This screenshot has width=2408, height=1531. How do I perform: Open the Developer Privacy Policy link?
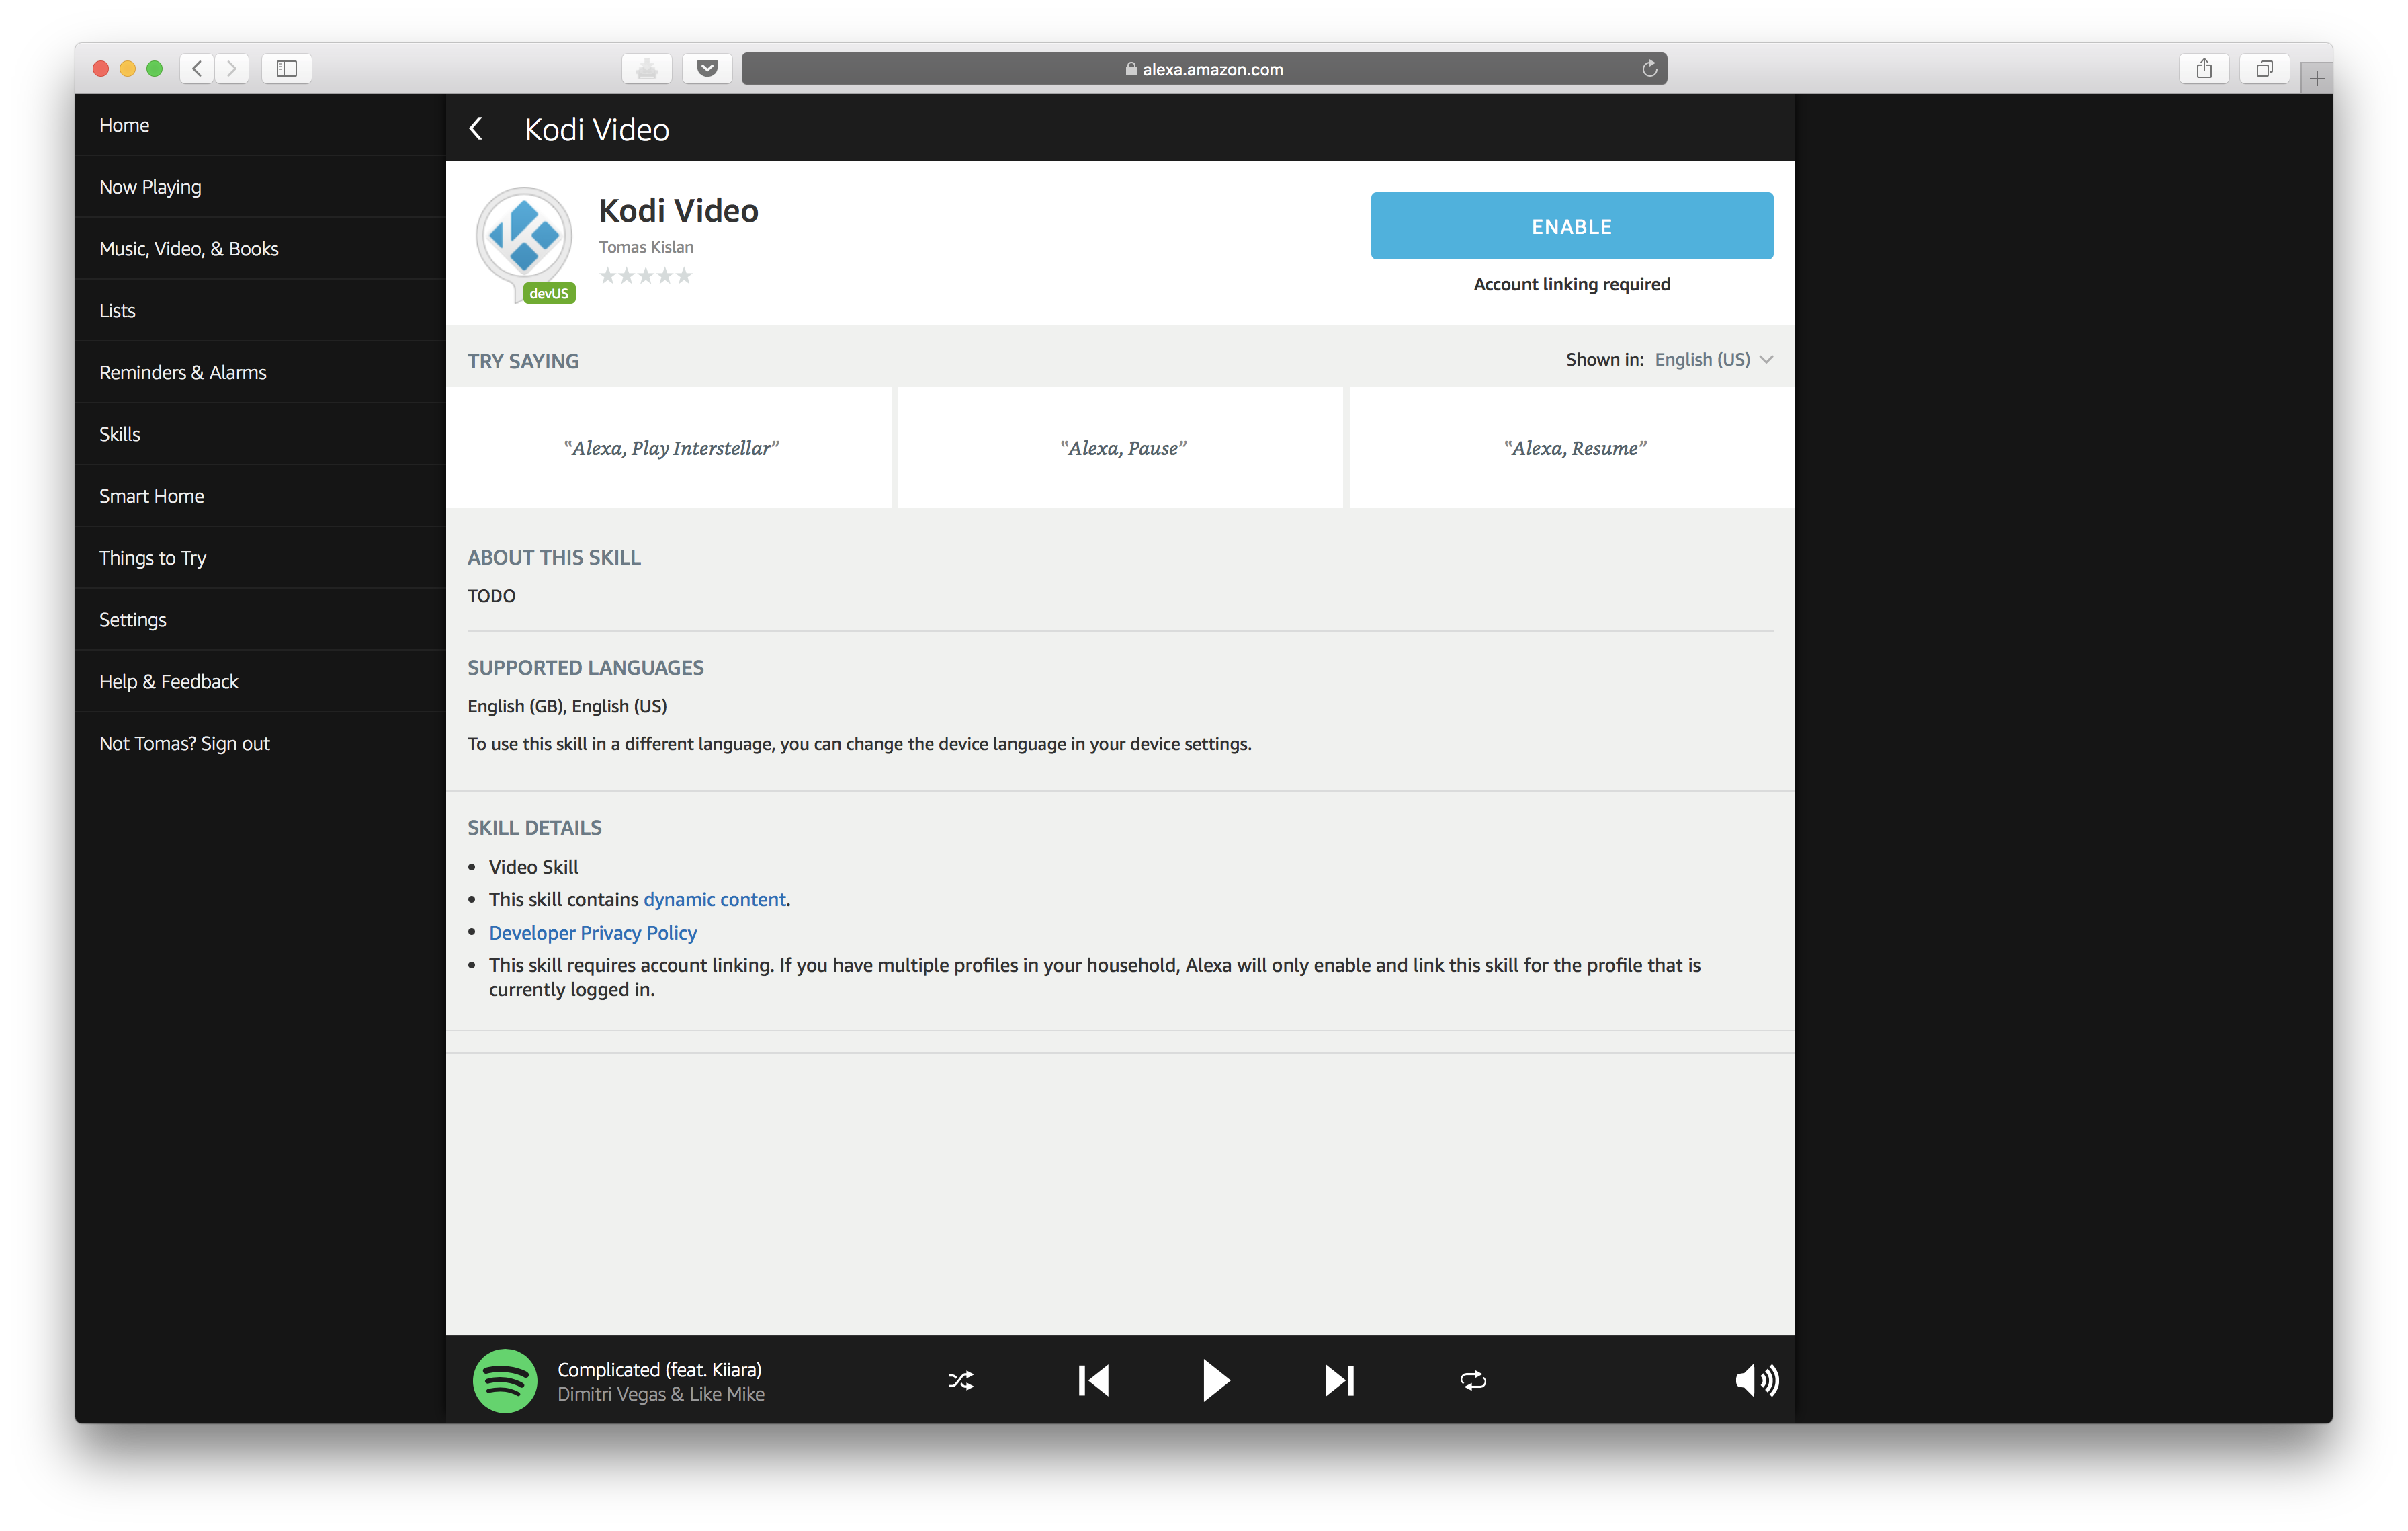point(593,931)
